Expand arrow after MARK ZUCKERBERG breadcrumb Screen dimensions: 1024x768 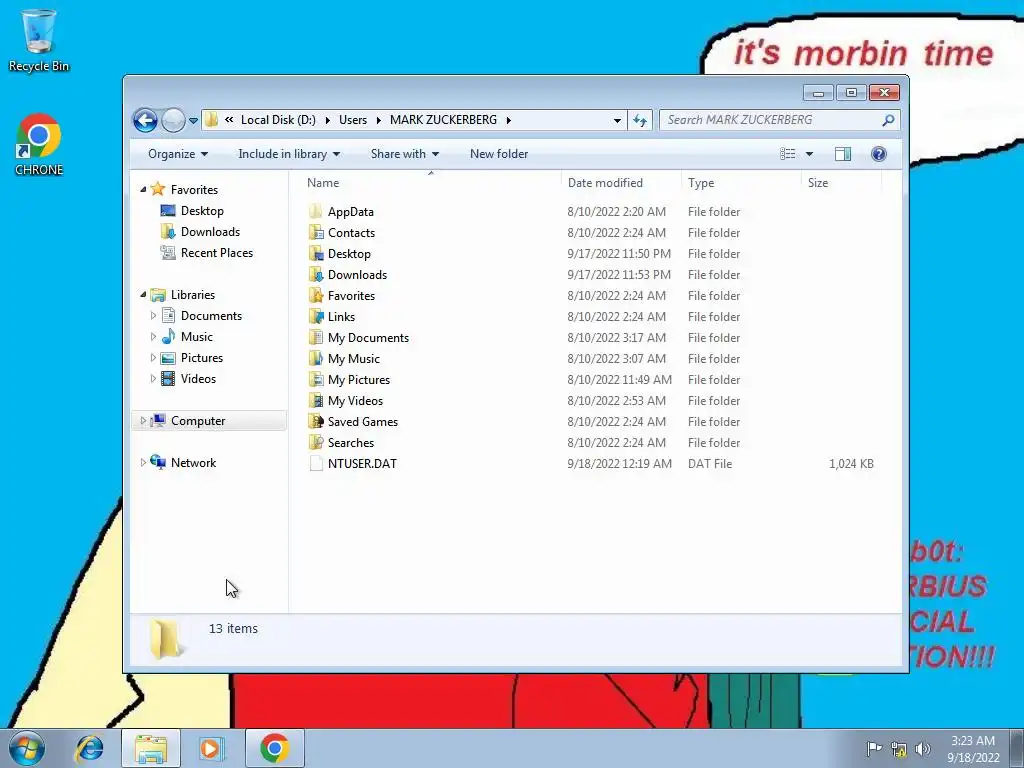(x=508, y=120)
